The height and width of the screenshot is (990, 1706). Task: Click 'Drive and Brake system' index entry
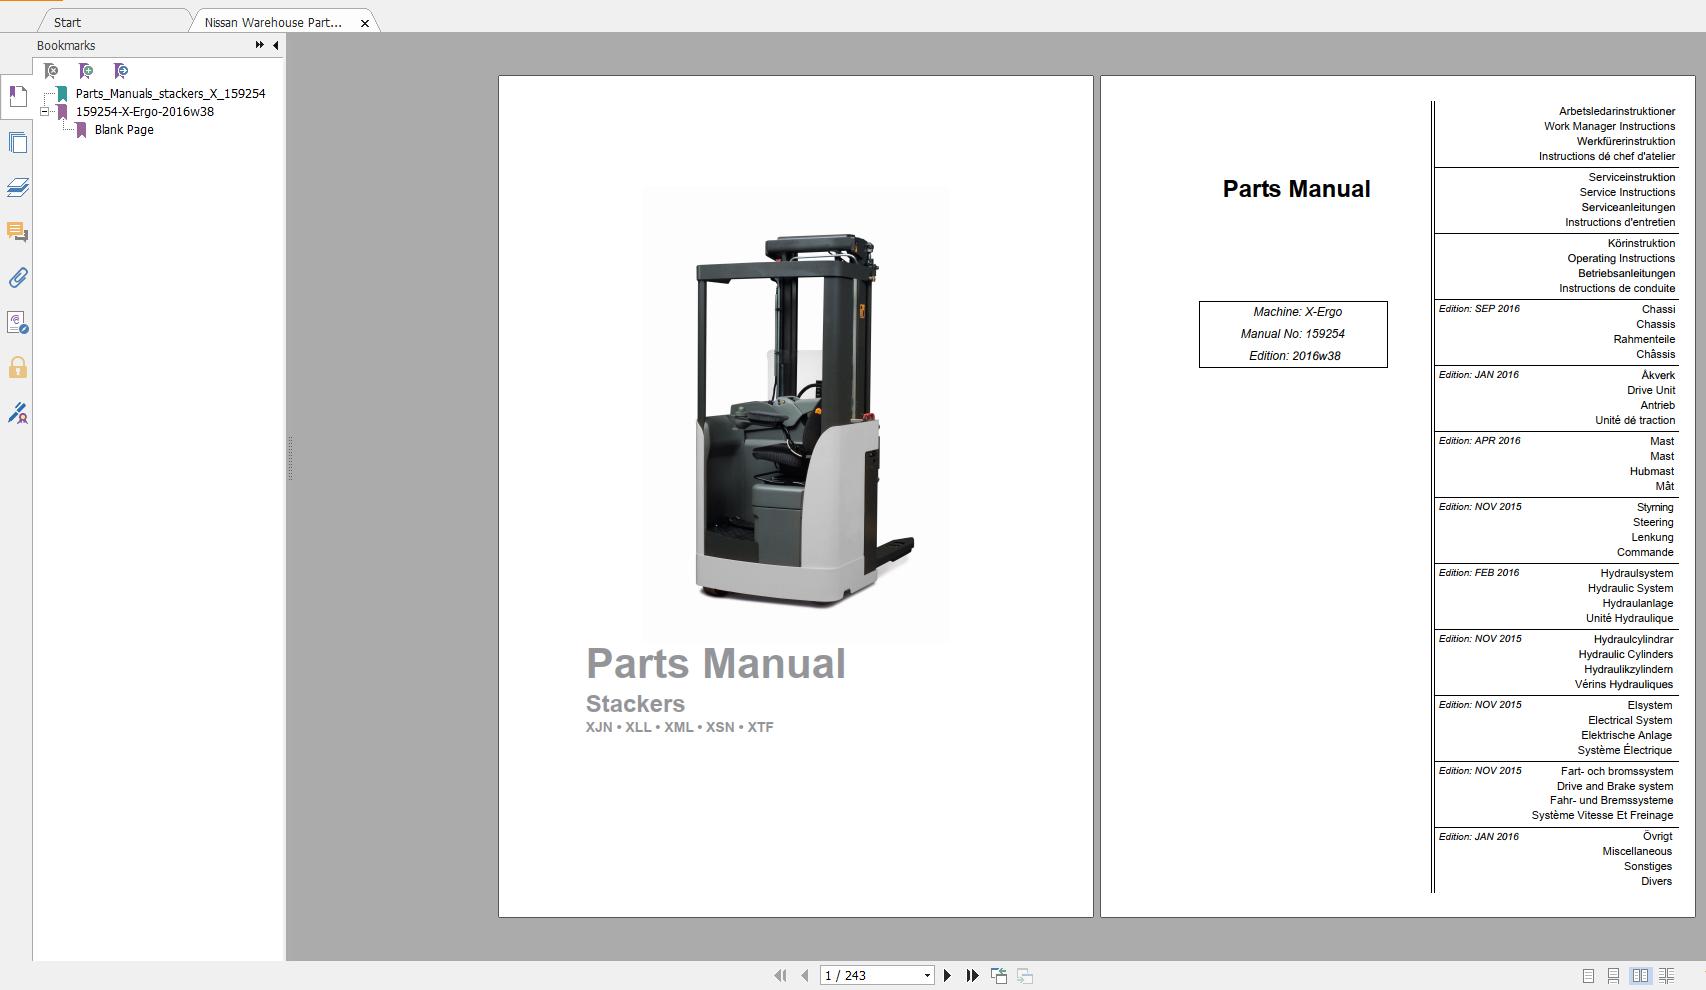point(1615,787)
